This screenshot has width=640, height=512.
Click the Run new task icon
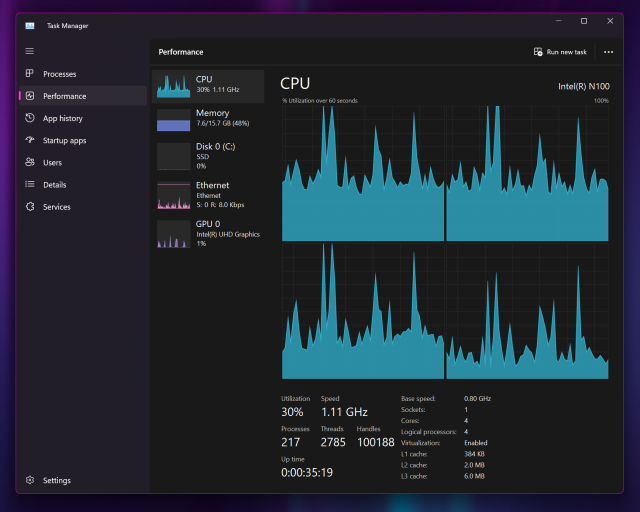(x=538, y=52)
